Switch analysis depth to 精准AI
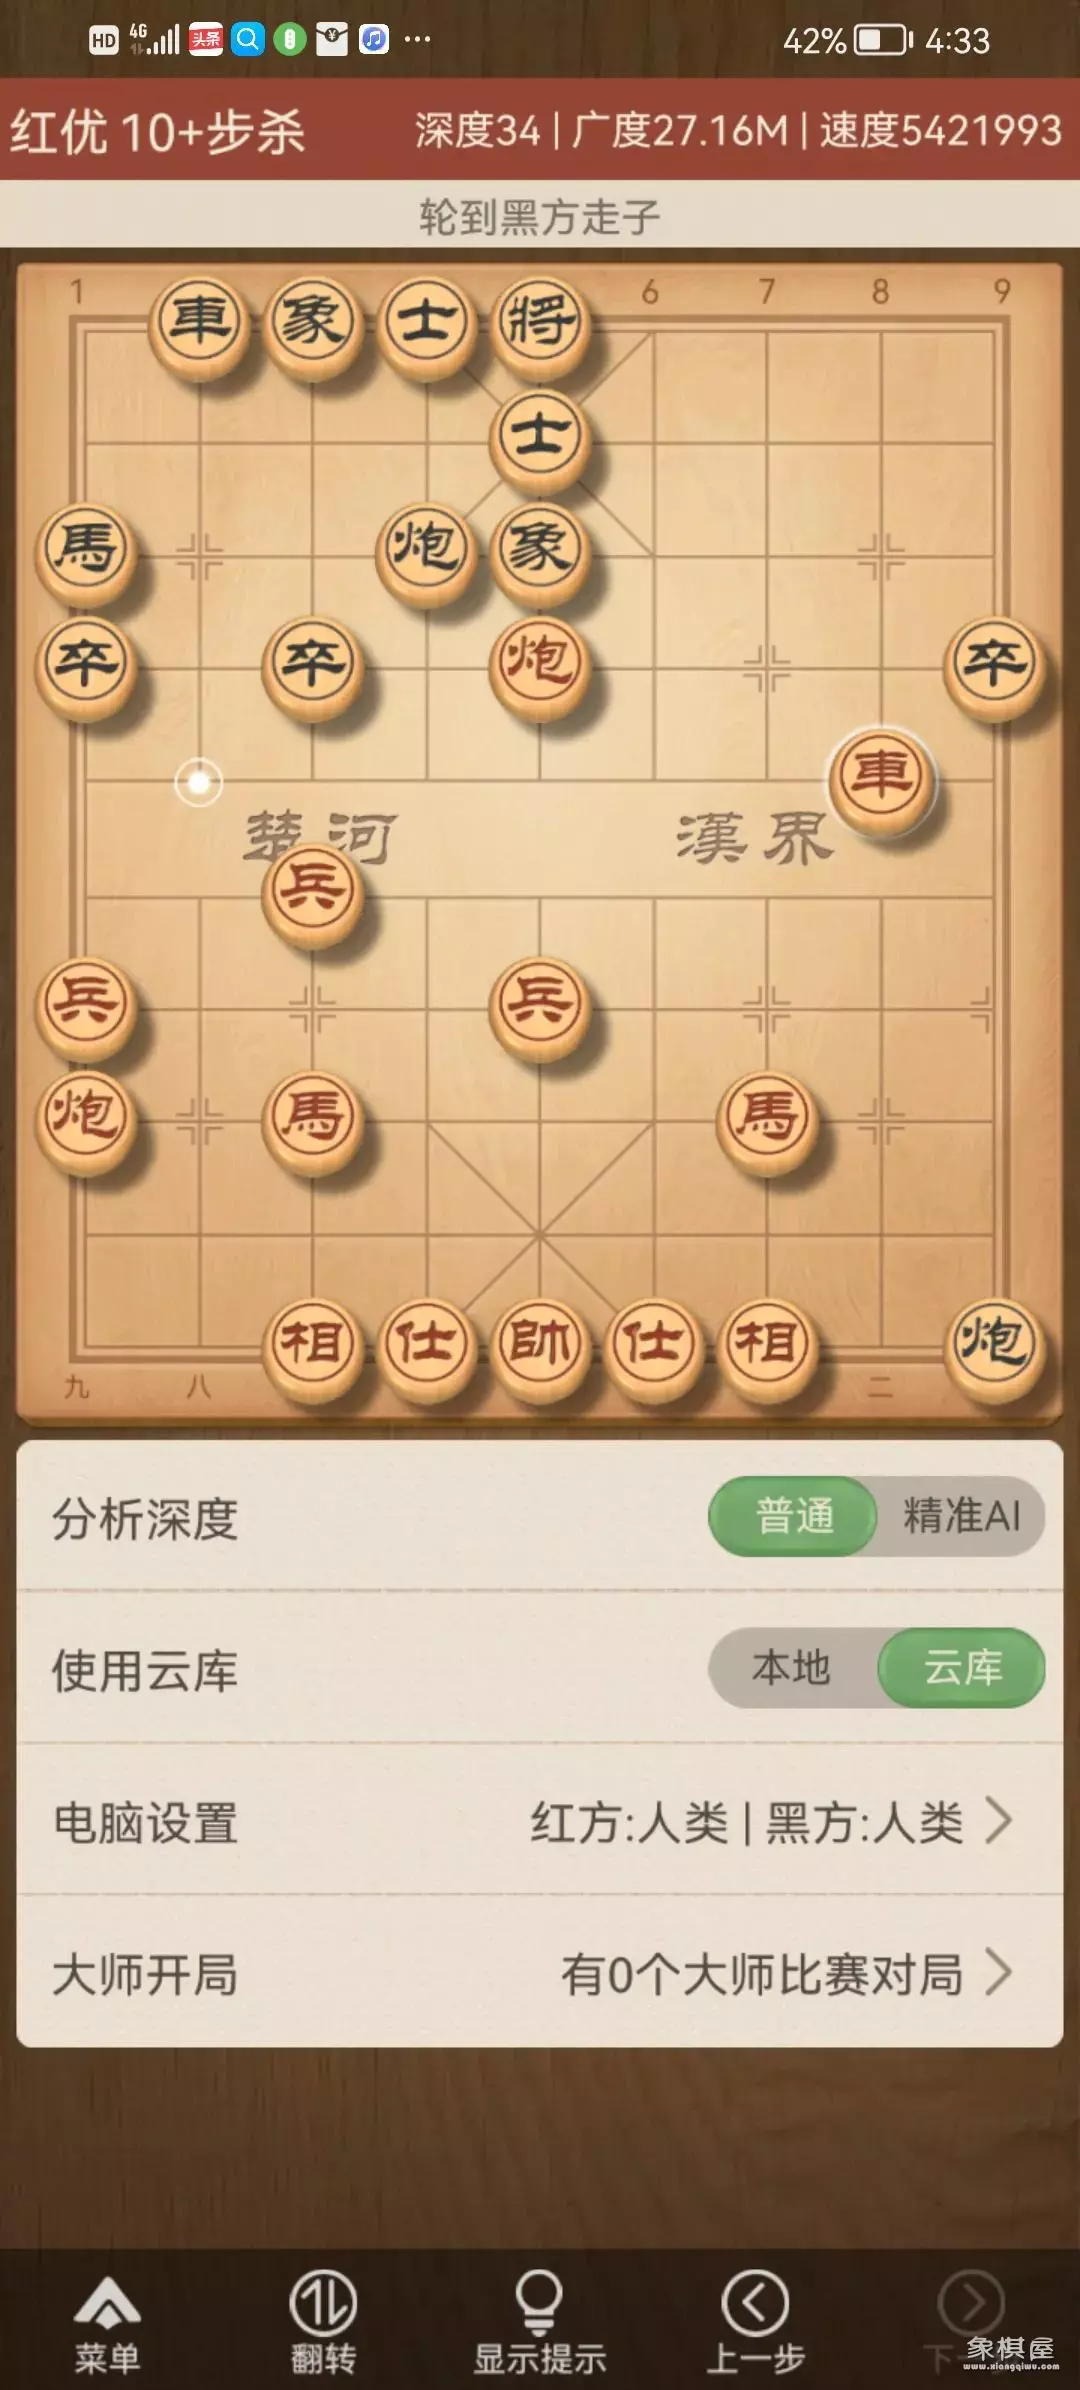 coord(962,1516)
